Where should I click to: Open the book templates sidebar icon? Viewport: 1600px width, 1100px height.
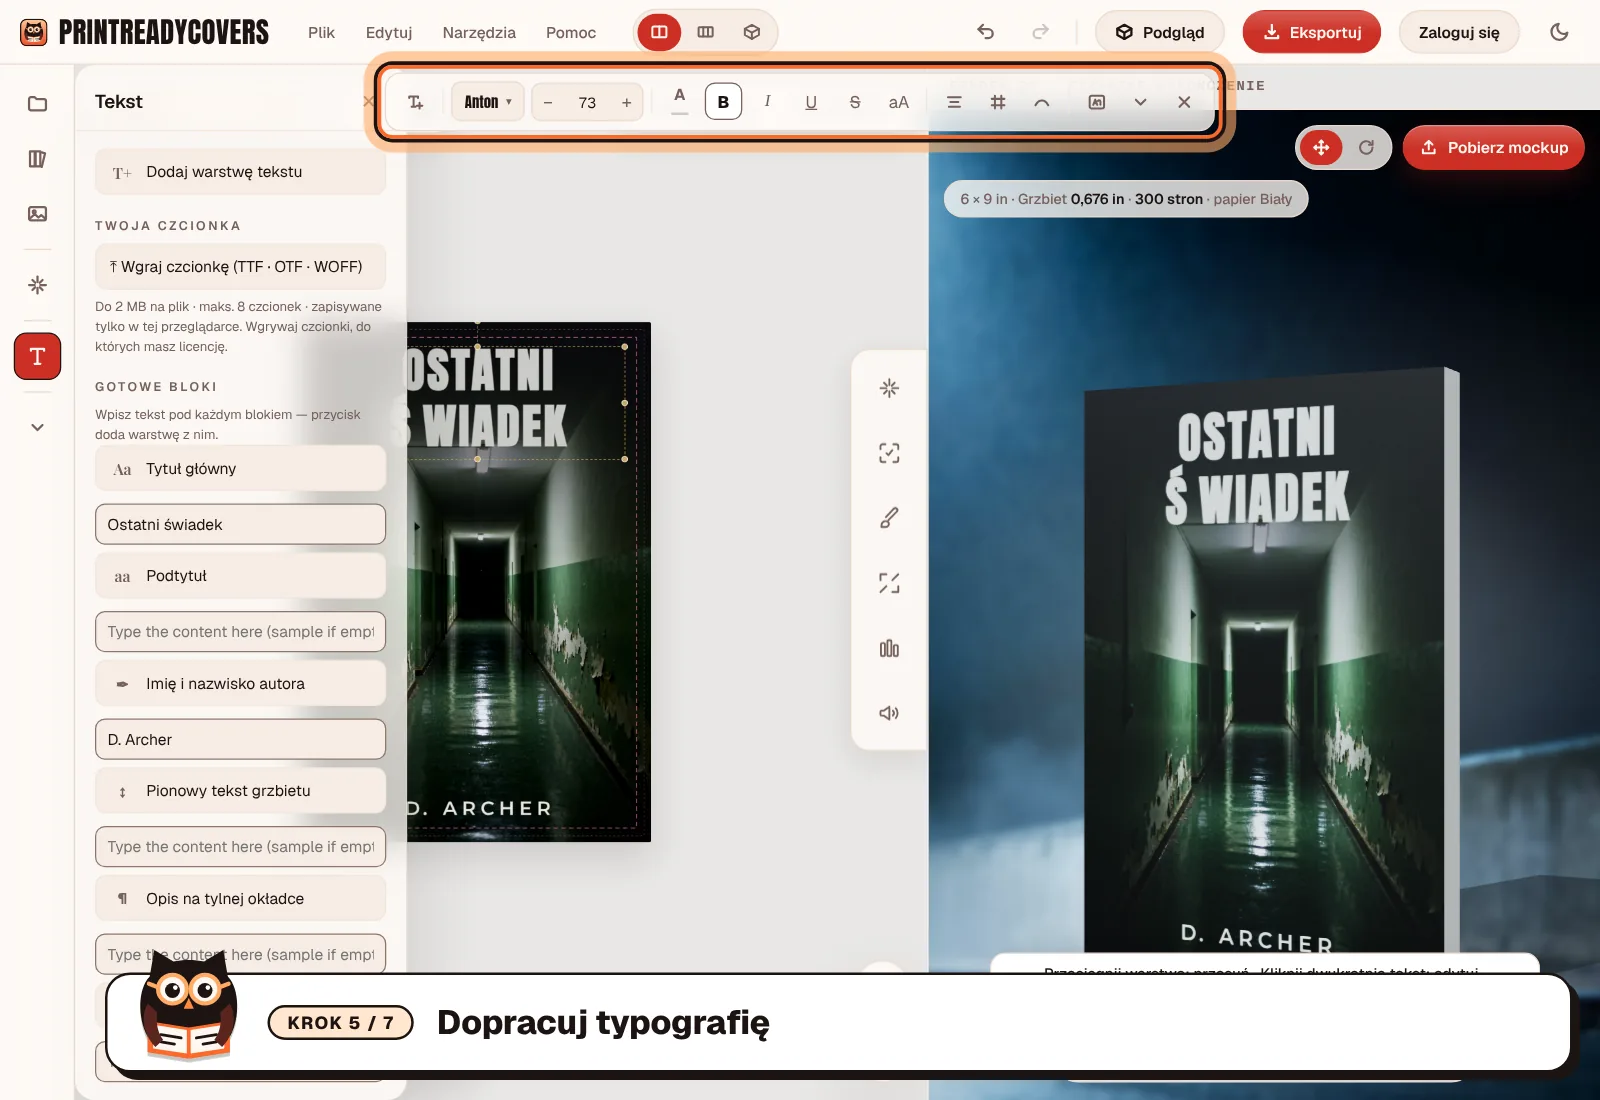click(x=37, y=159)
